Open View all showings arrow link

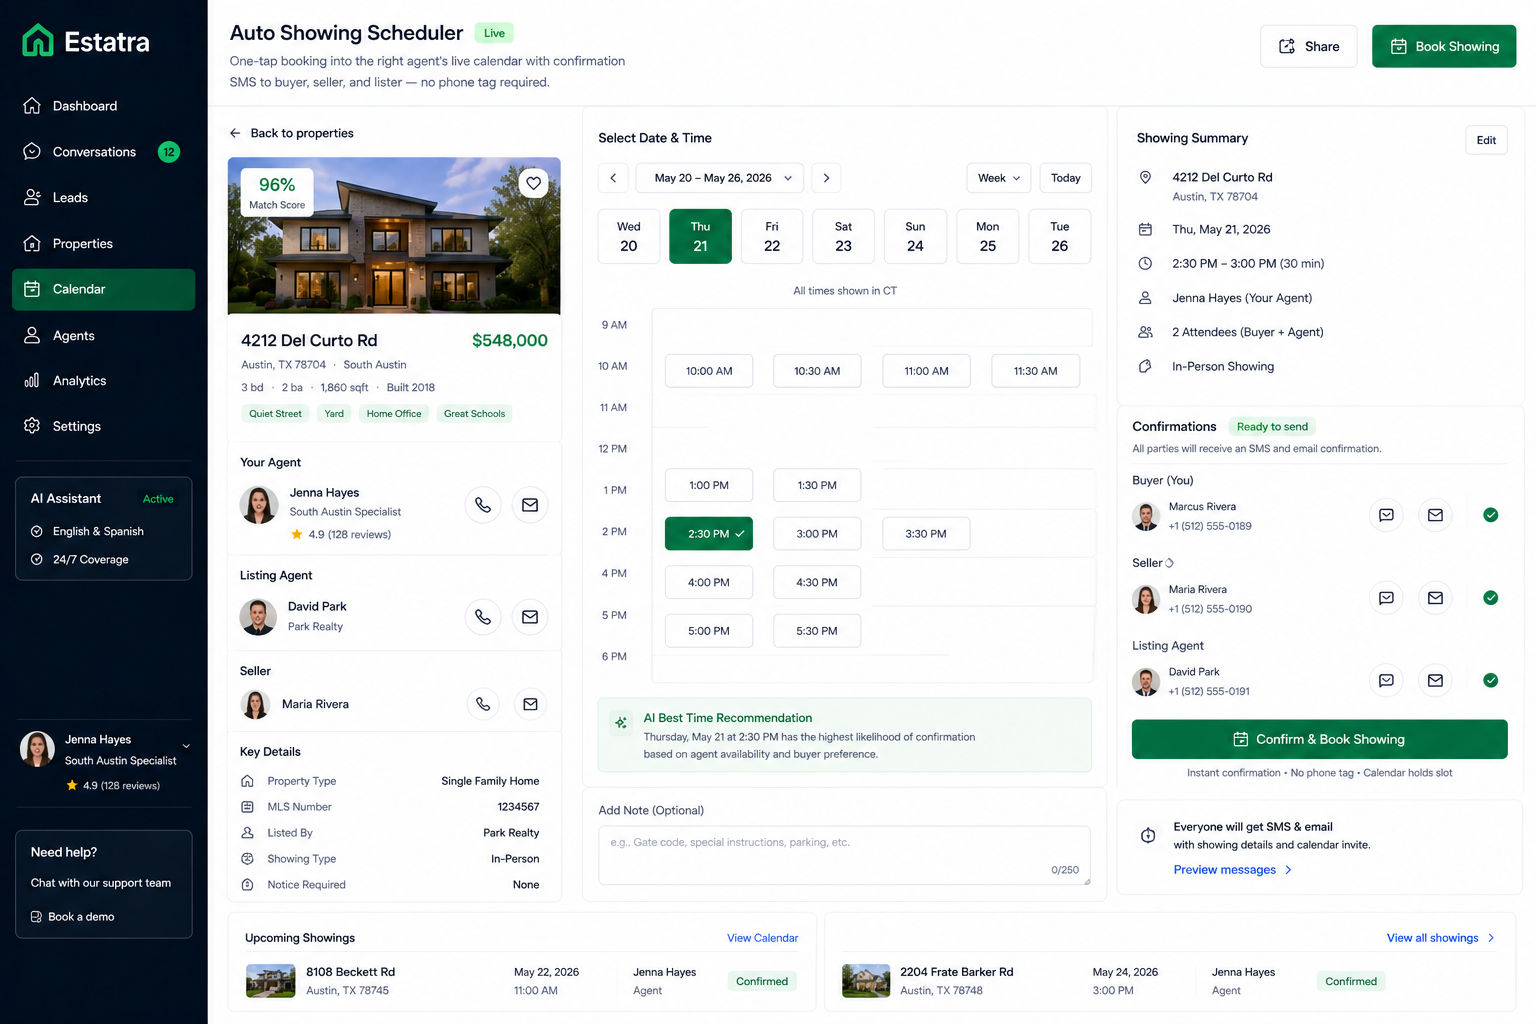coord(1441,938)
